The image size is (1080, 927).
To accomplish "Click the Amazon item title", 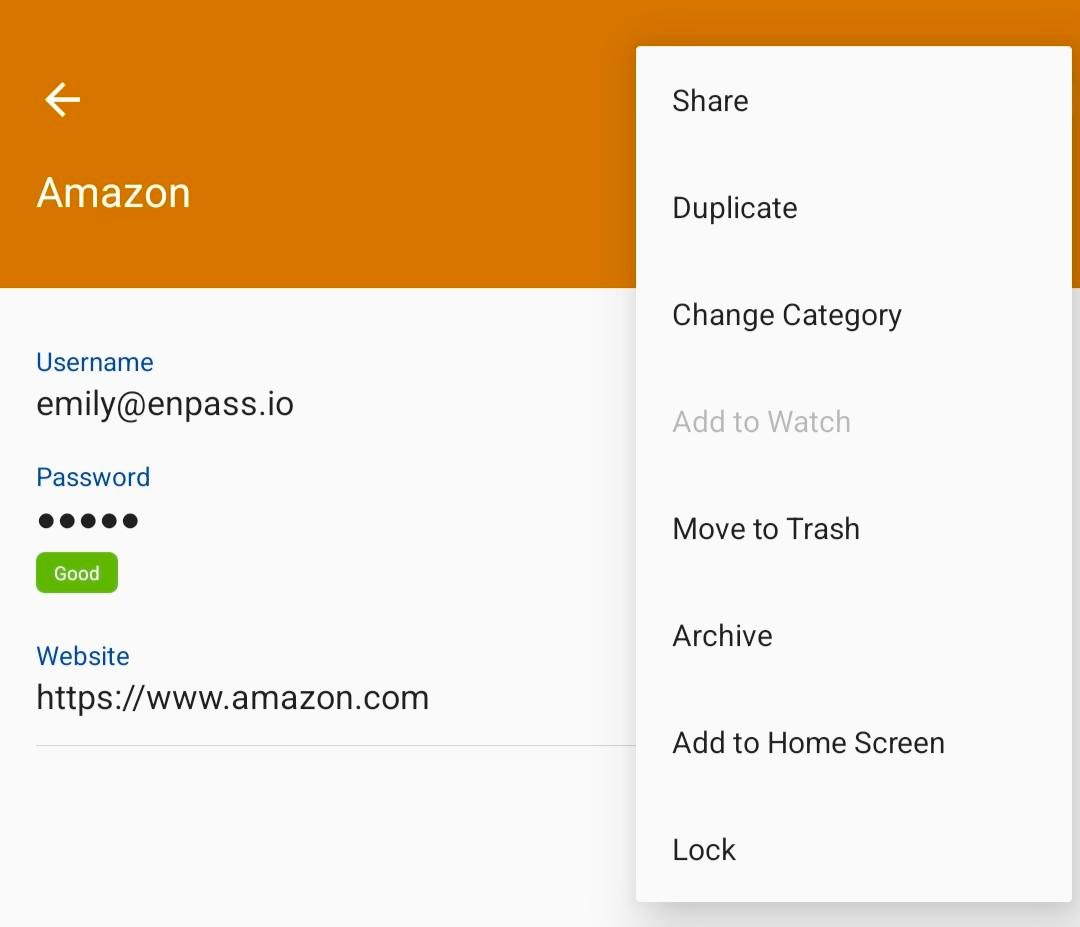I will coord(114,193).
